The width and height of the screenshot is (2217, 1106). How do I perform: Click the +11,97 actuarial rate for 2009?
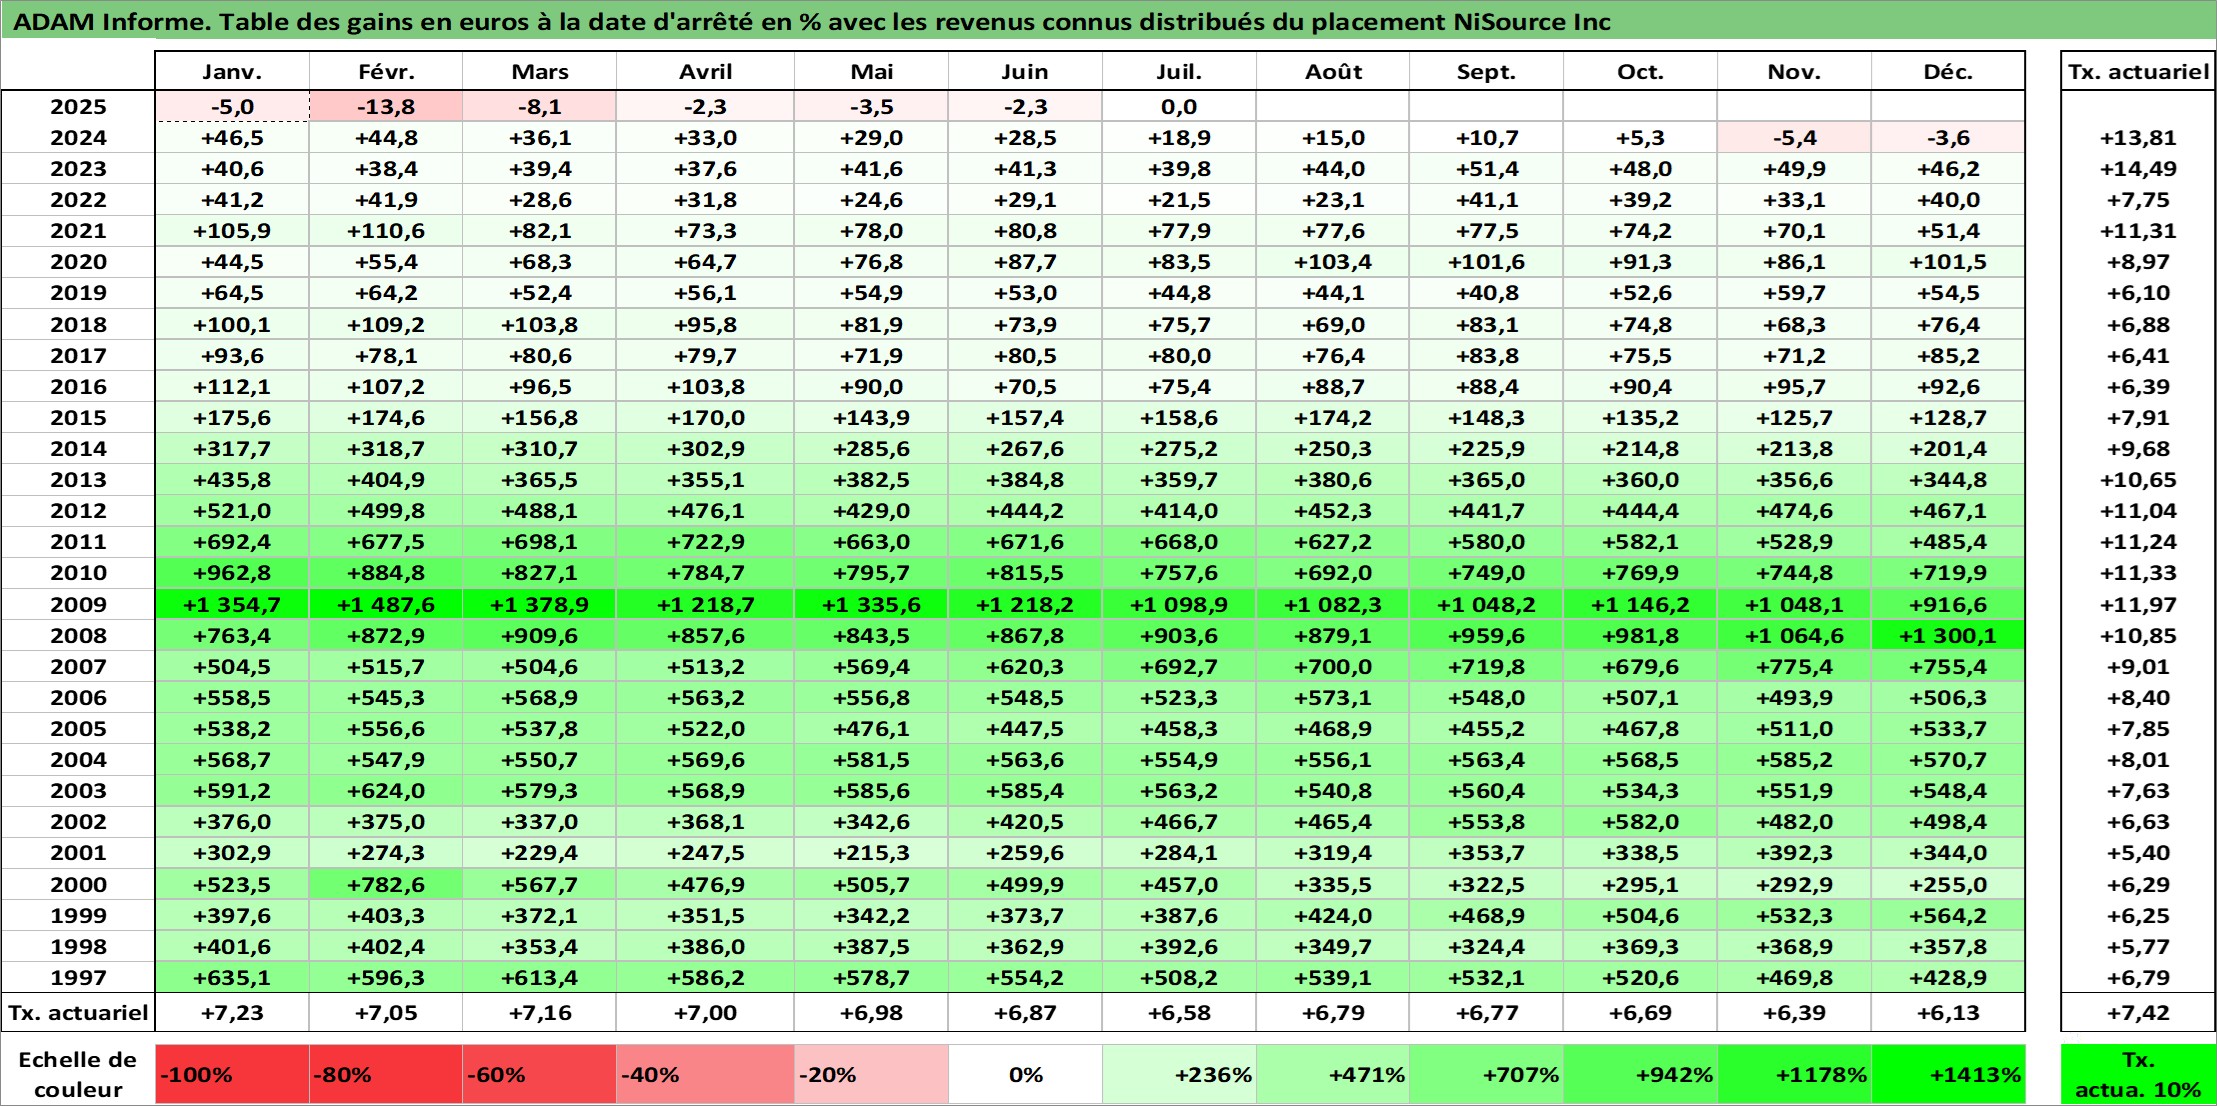point(2138,605)
